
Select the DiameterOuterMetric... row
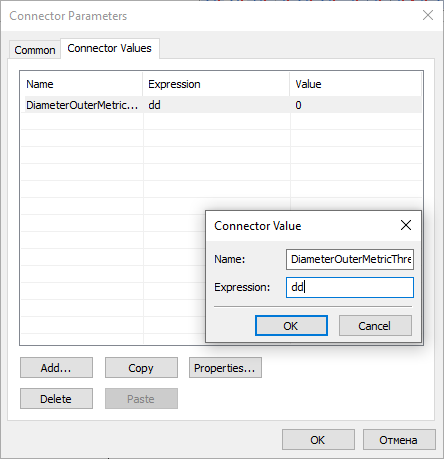tap(222, 105)
